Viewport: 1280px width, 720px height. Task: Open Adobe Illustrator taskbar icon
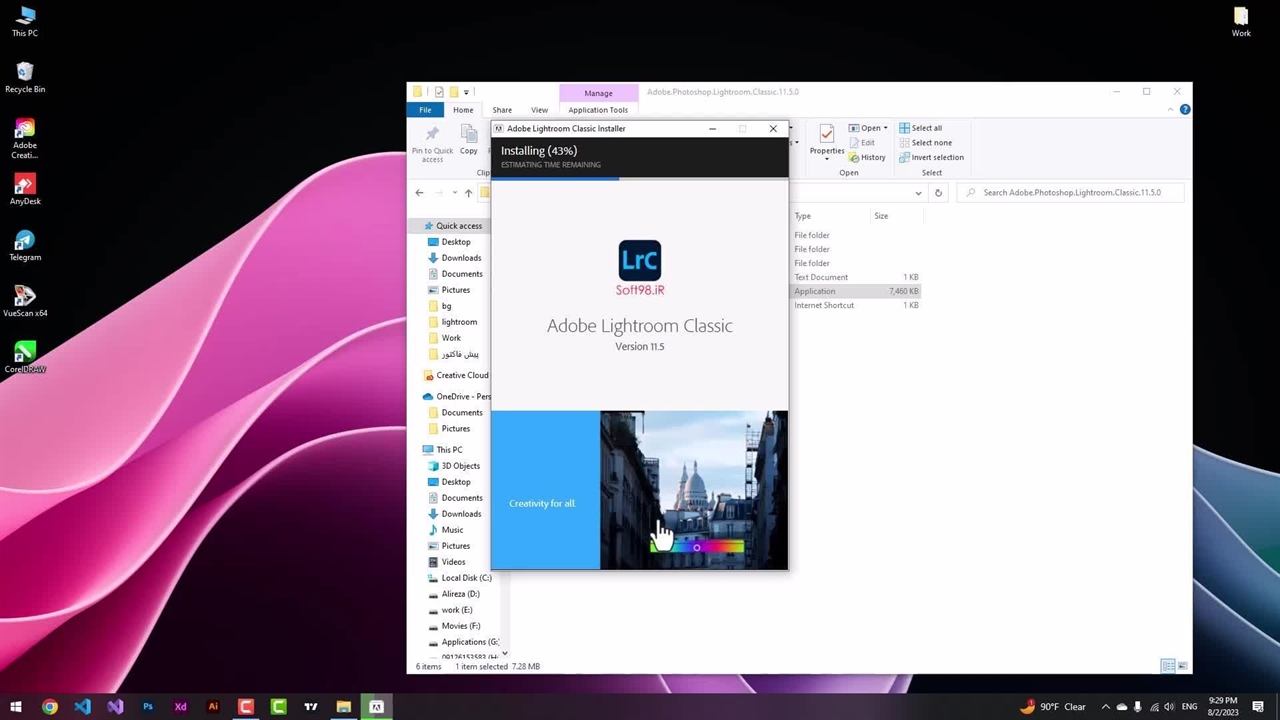coord(213,707)
